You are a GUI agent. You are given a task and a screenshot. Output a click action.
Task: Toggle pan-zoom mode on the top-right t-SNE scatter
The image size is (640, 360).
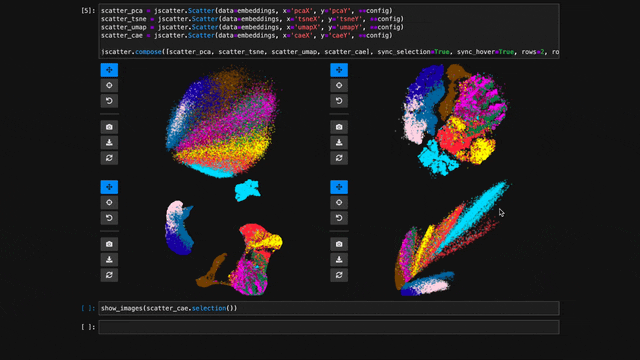339,70
